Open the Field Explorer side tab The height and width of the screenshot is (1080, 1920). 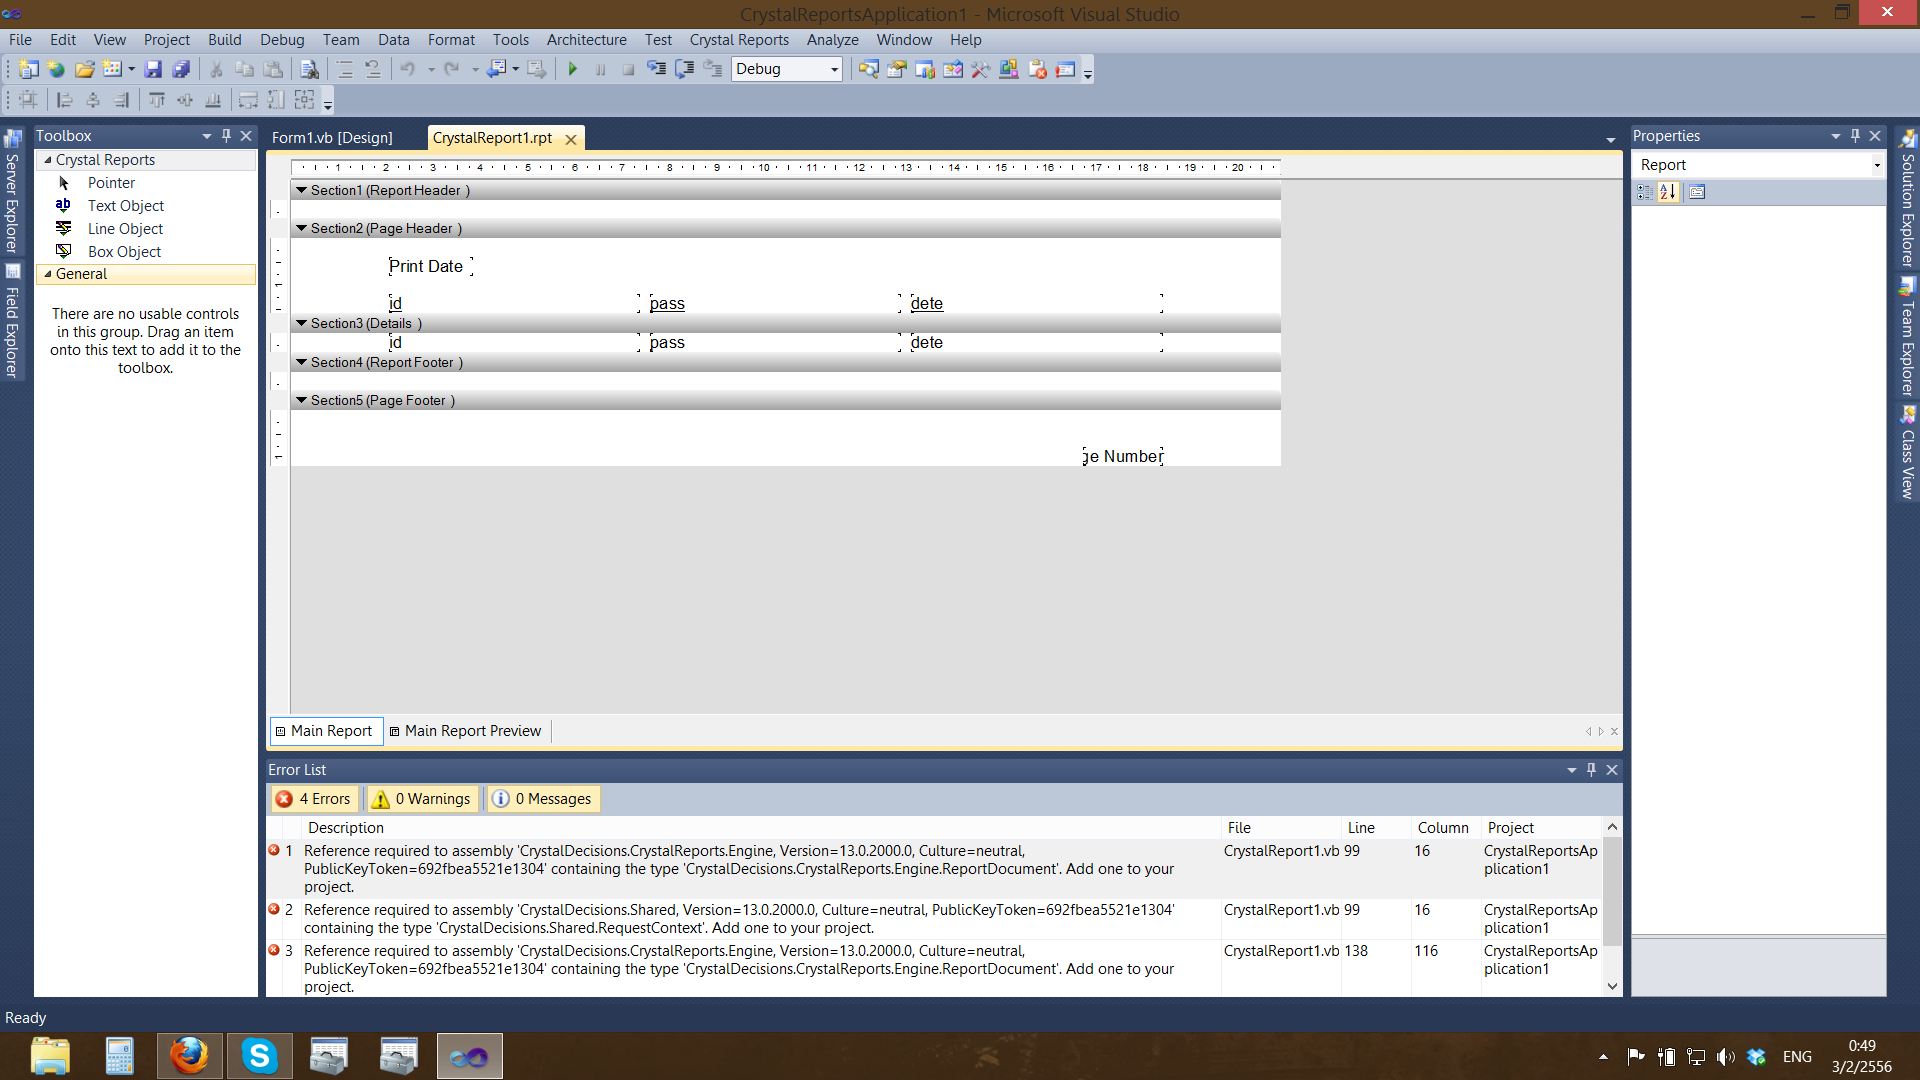pos(12,321)
